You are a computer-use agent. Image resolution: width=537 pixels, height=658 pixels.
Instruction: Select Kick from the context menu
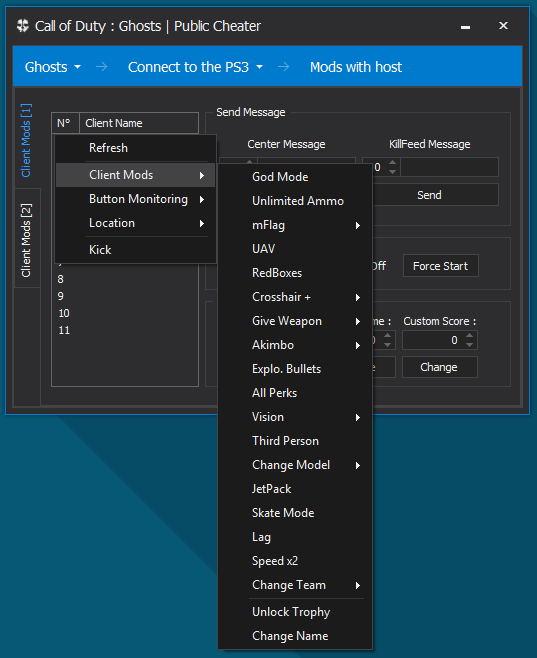pyautogui.click(x=136, y=250)
